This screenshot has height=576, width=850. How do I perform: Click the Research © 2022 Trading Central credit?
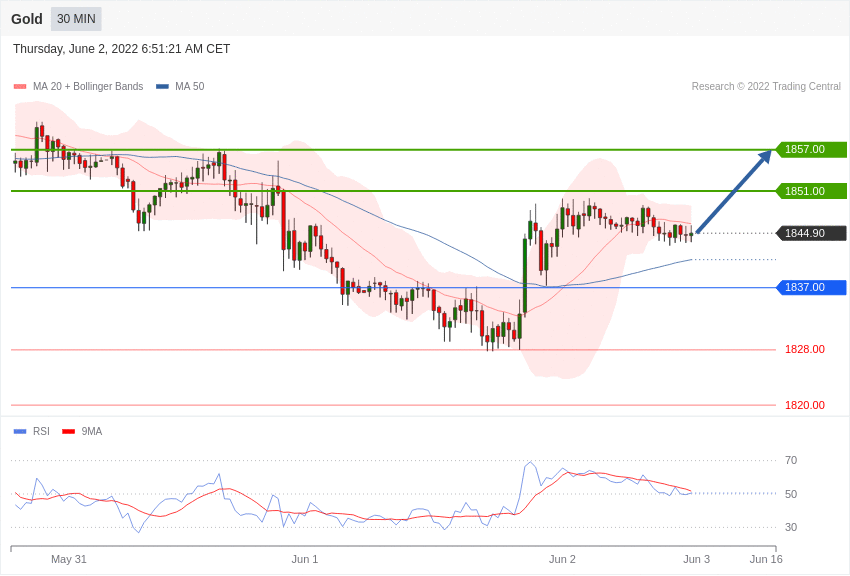coord(766,86)
